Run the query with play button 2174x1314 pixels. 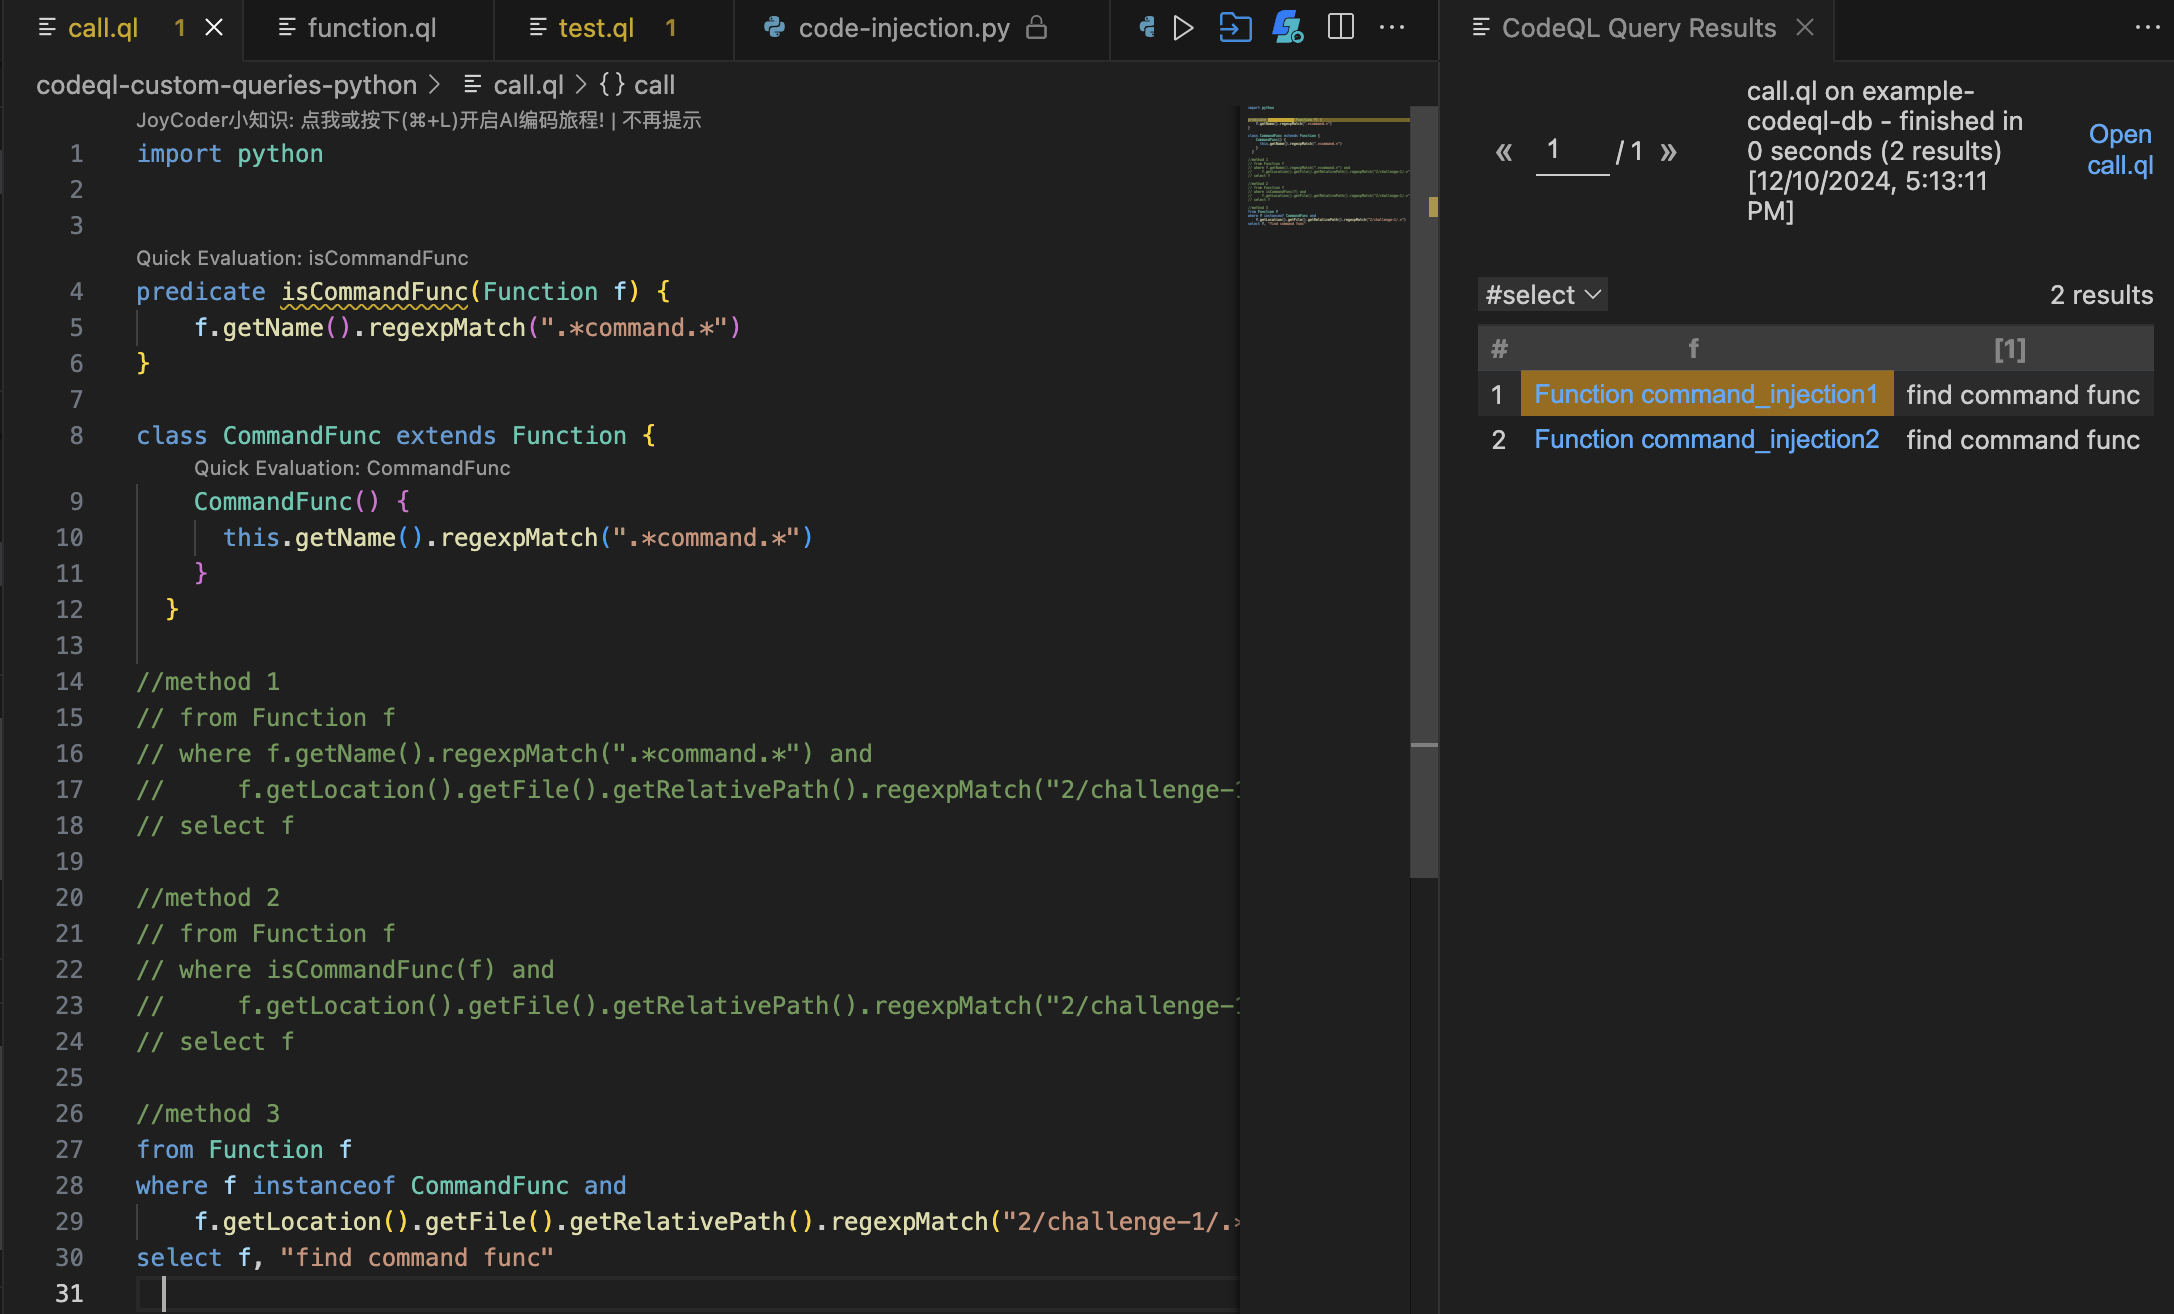1183,28
